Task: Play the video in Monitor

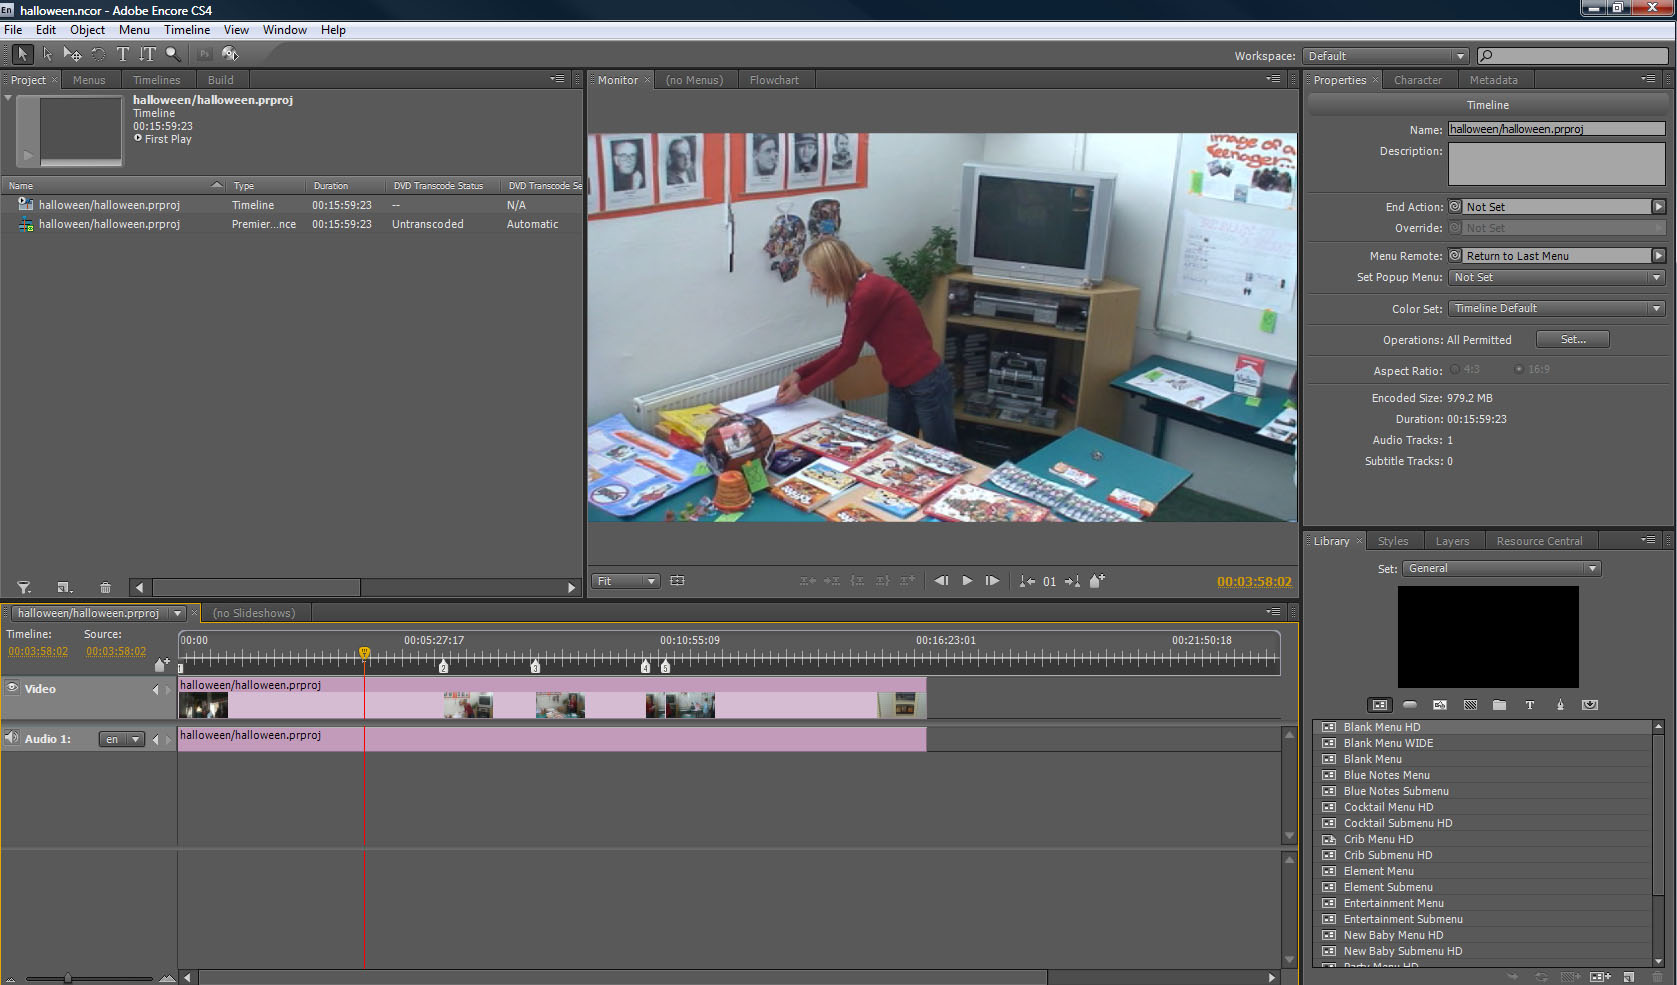Action: pyautogui.click(x=967, y=581)
